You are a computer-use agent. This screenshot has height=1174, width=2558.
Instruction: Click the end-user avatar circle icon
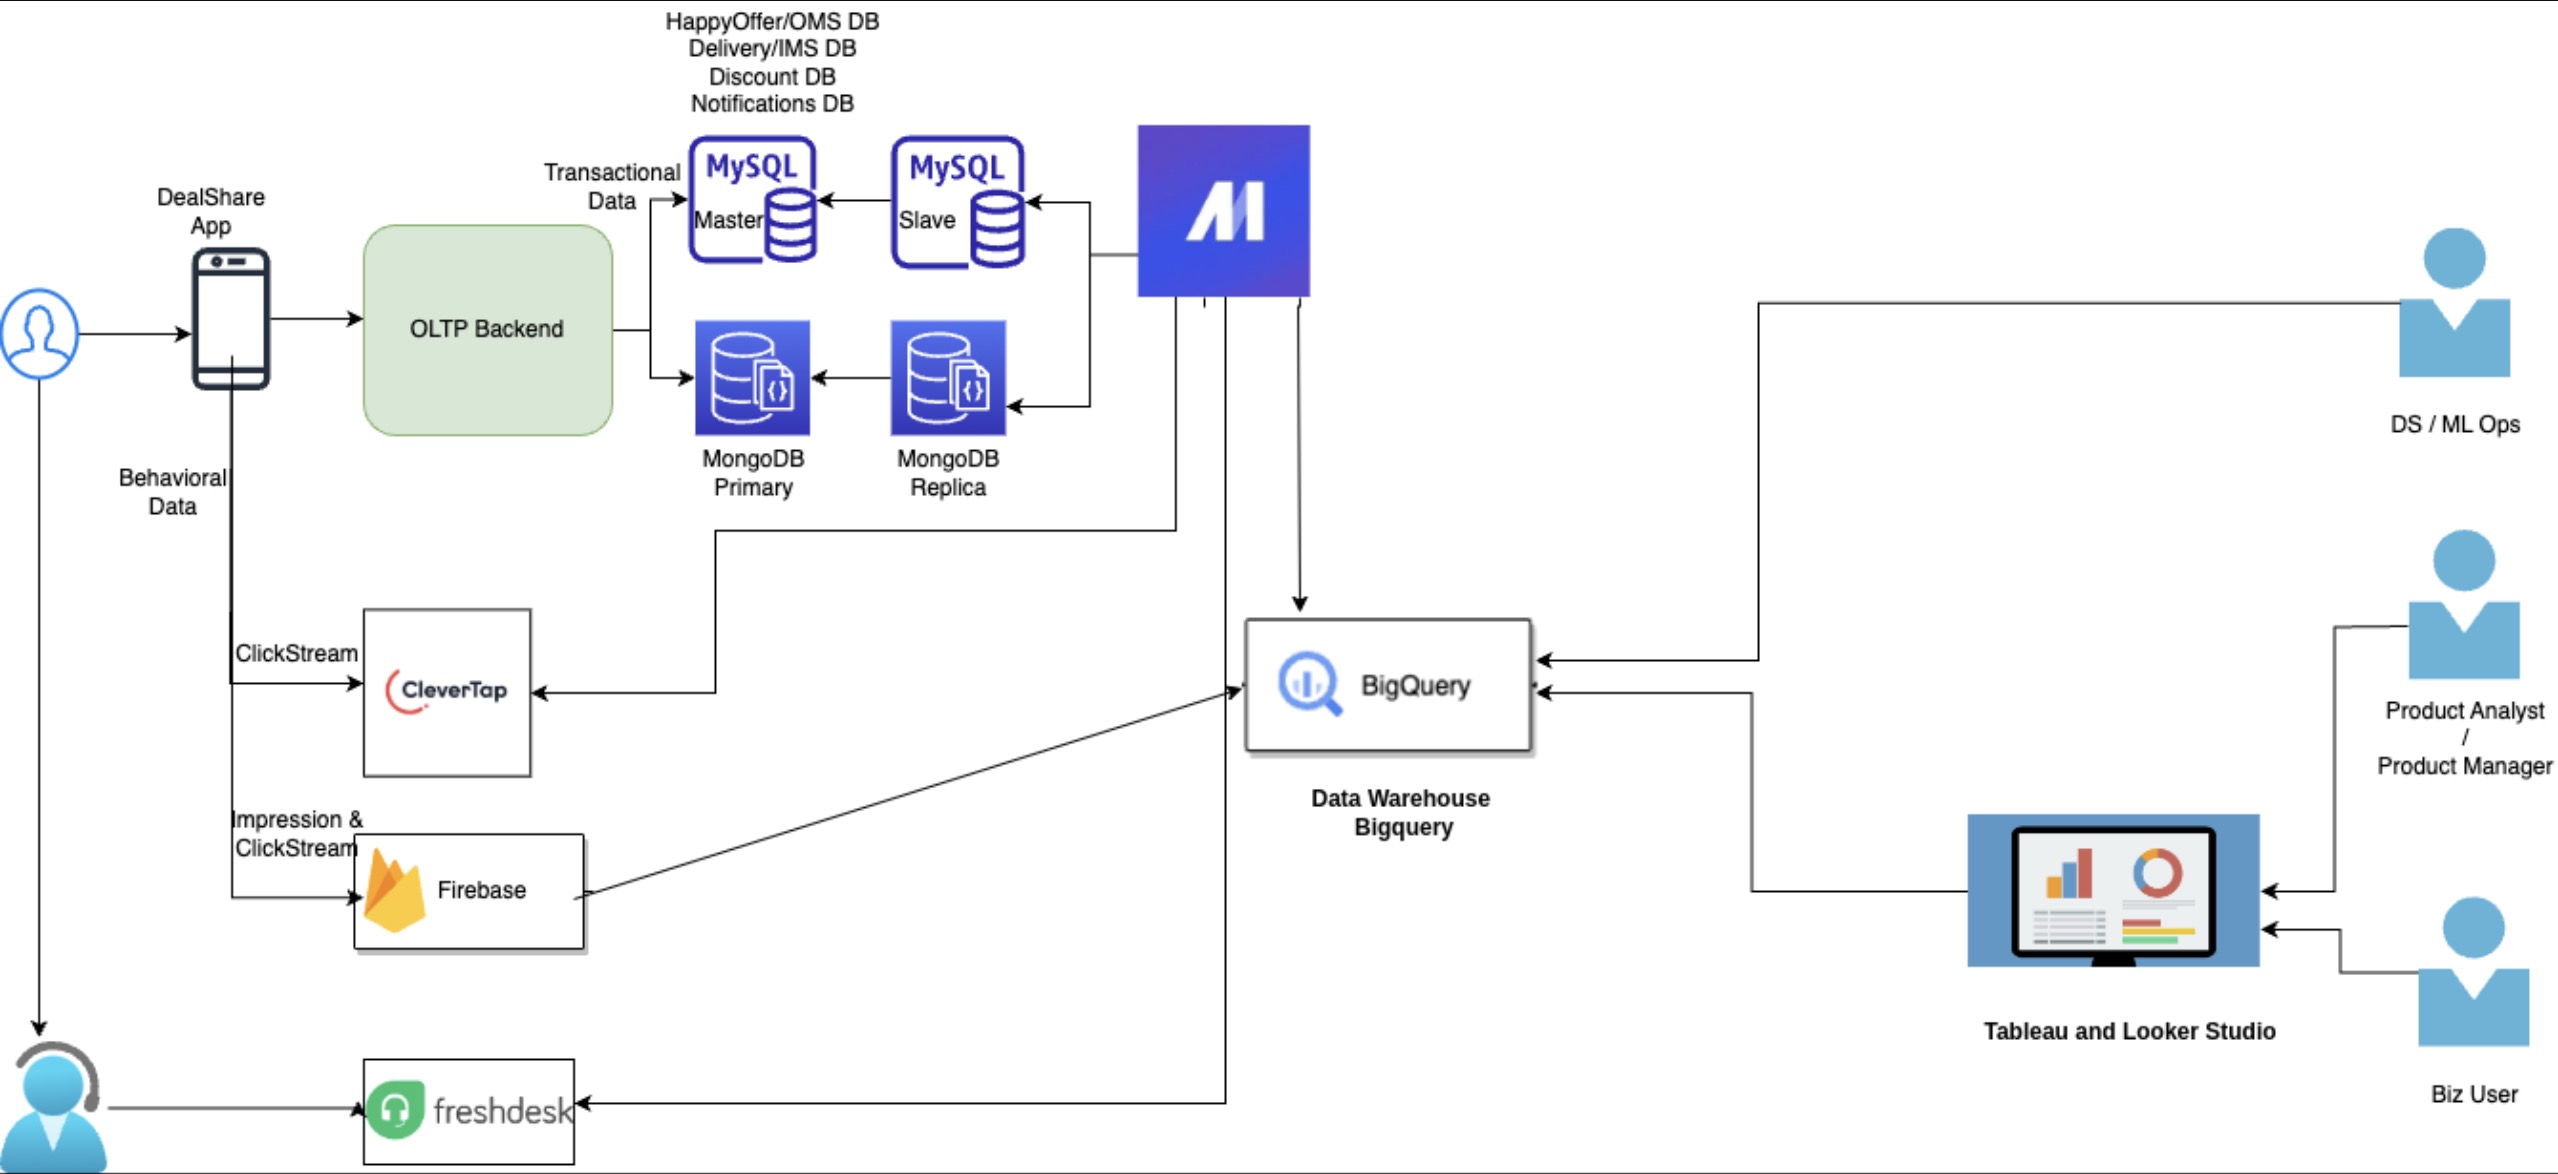coord(39,334)
